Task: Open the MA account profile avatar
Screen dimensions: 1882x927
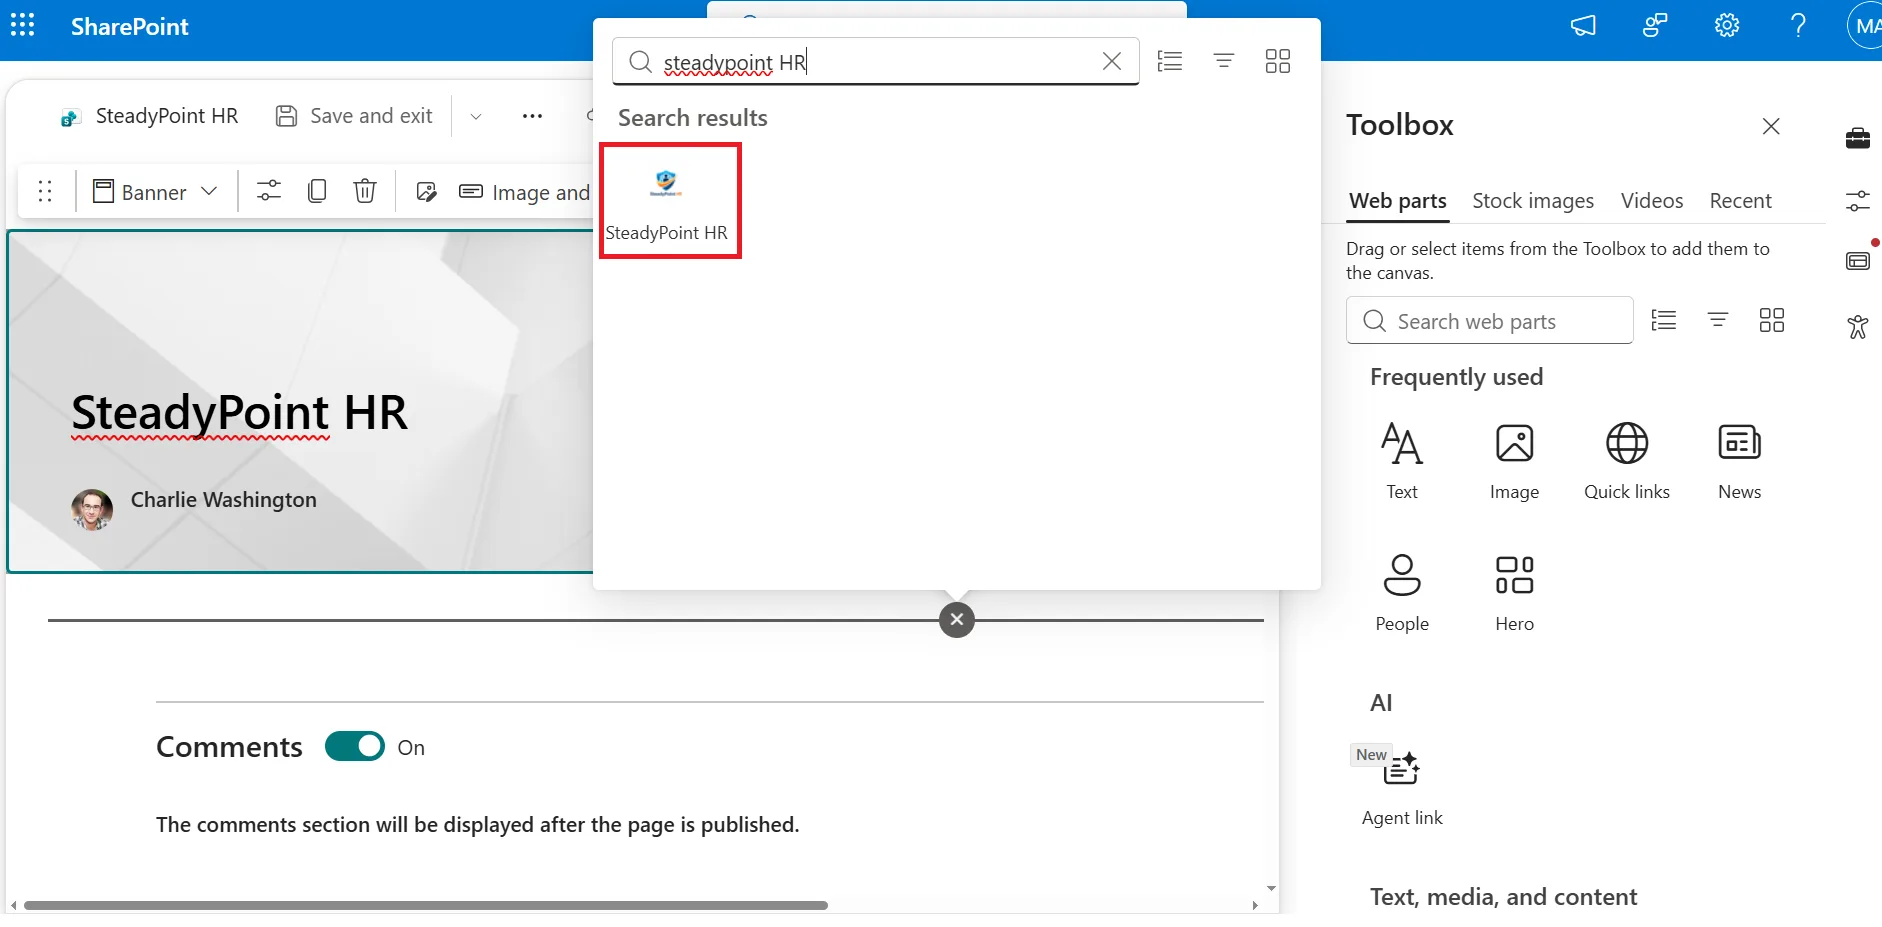Action: pyautogui.click(x=1864, y=27)
